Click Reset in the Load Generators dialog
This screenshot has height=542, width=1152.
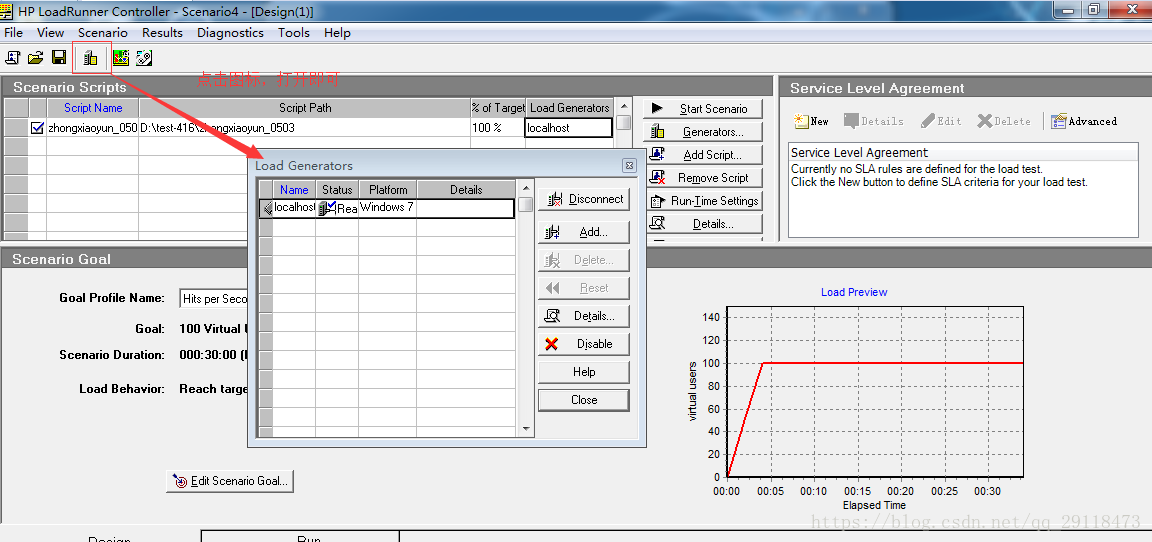point(584,288)
